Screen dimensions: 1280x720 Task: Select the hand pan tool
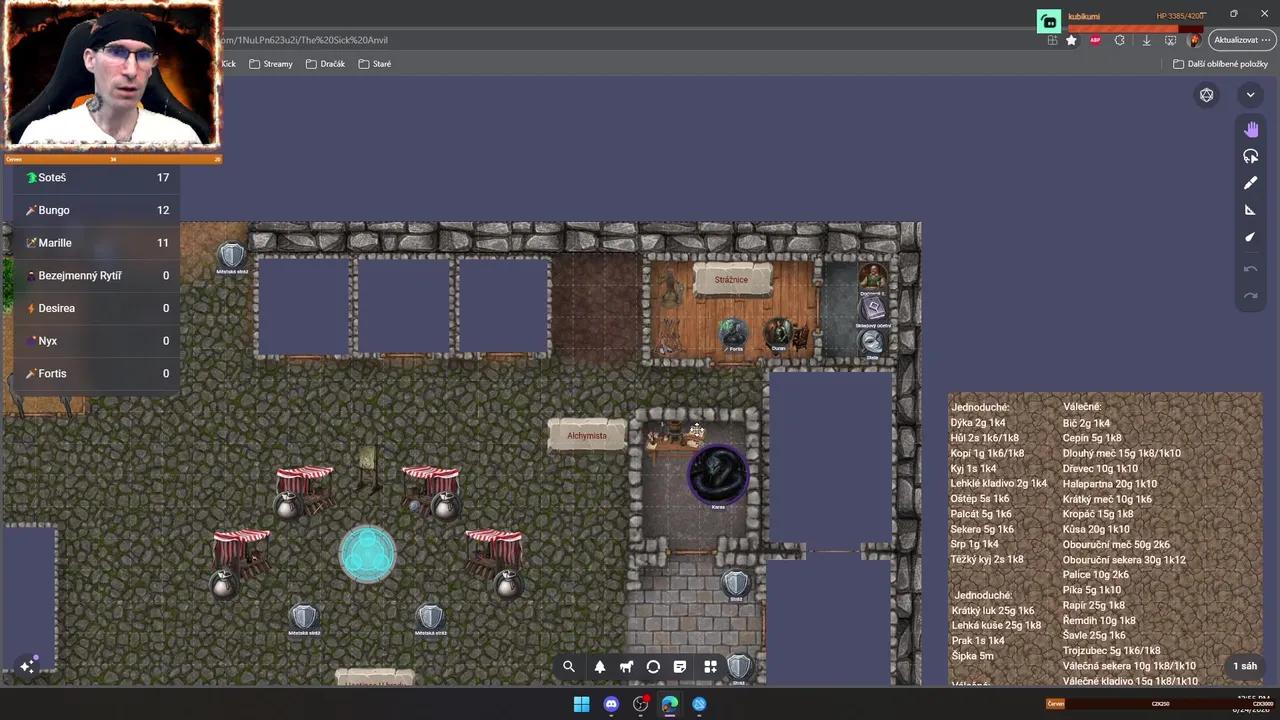1250,130
